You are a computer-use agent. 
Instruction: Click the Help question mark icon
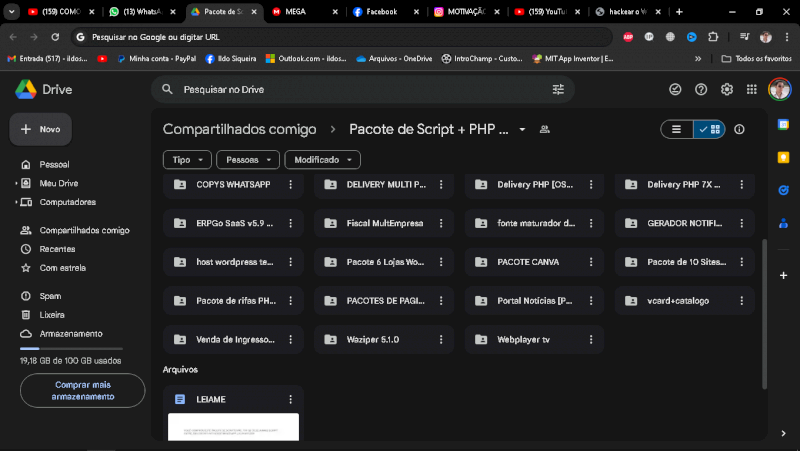(x=701, y=89)
